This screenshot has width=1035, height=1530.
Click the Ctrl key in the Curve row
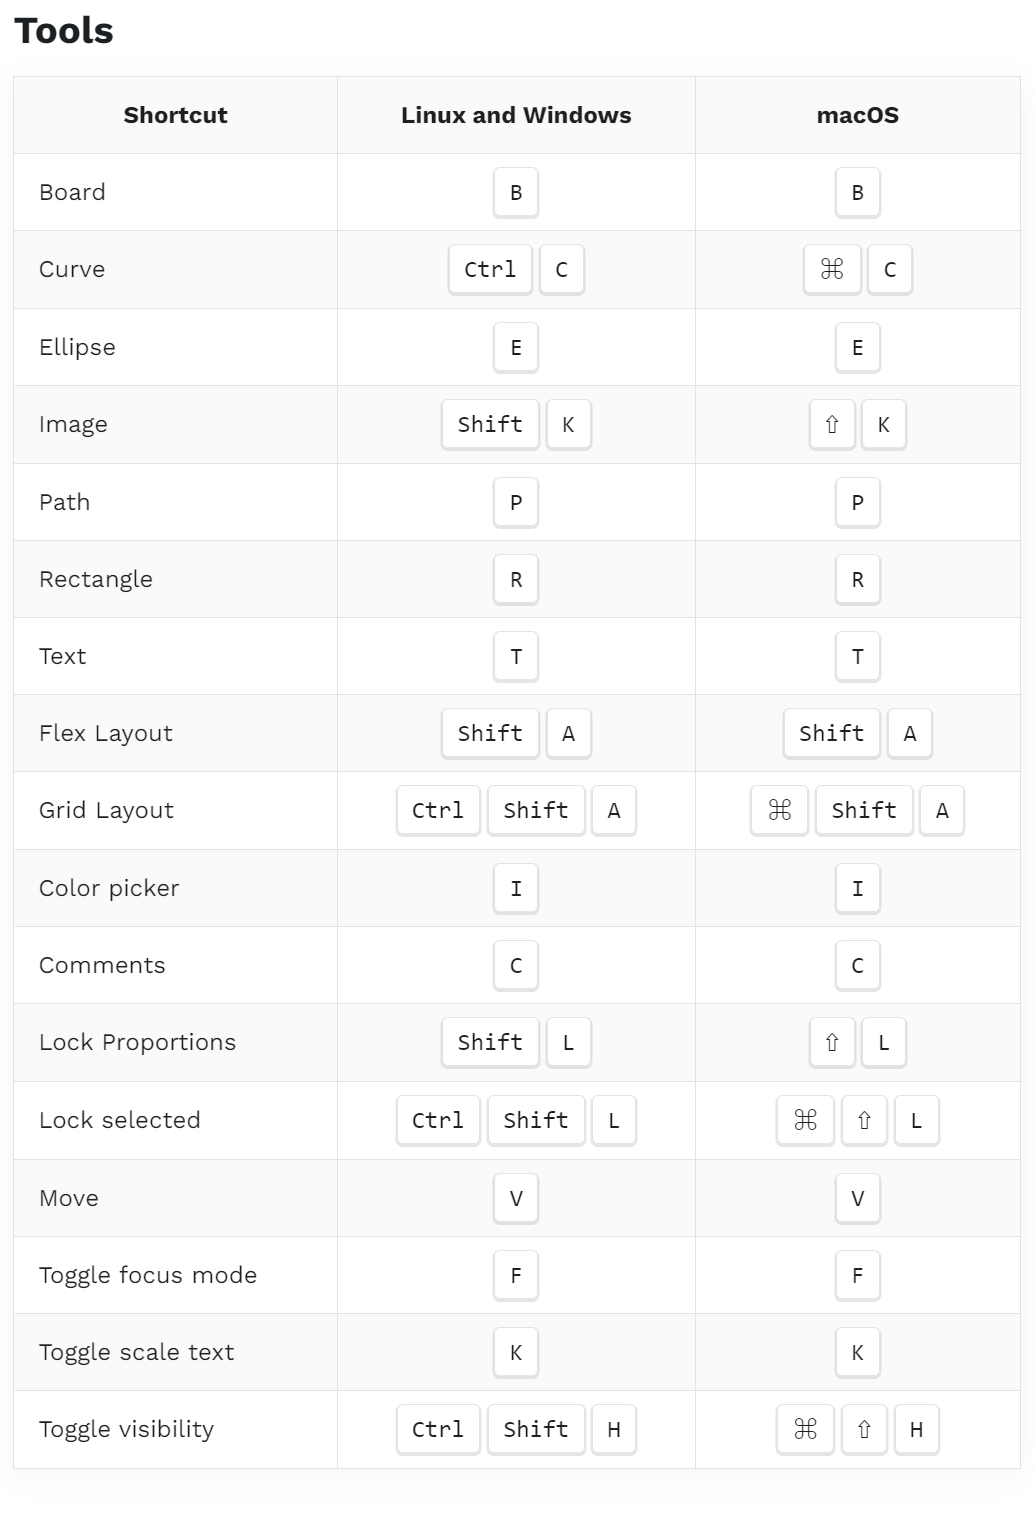point(490,269)
